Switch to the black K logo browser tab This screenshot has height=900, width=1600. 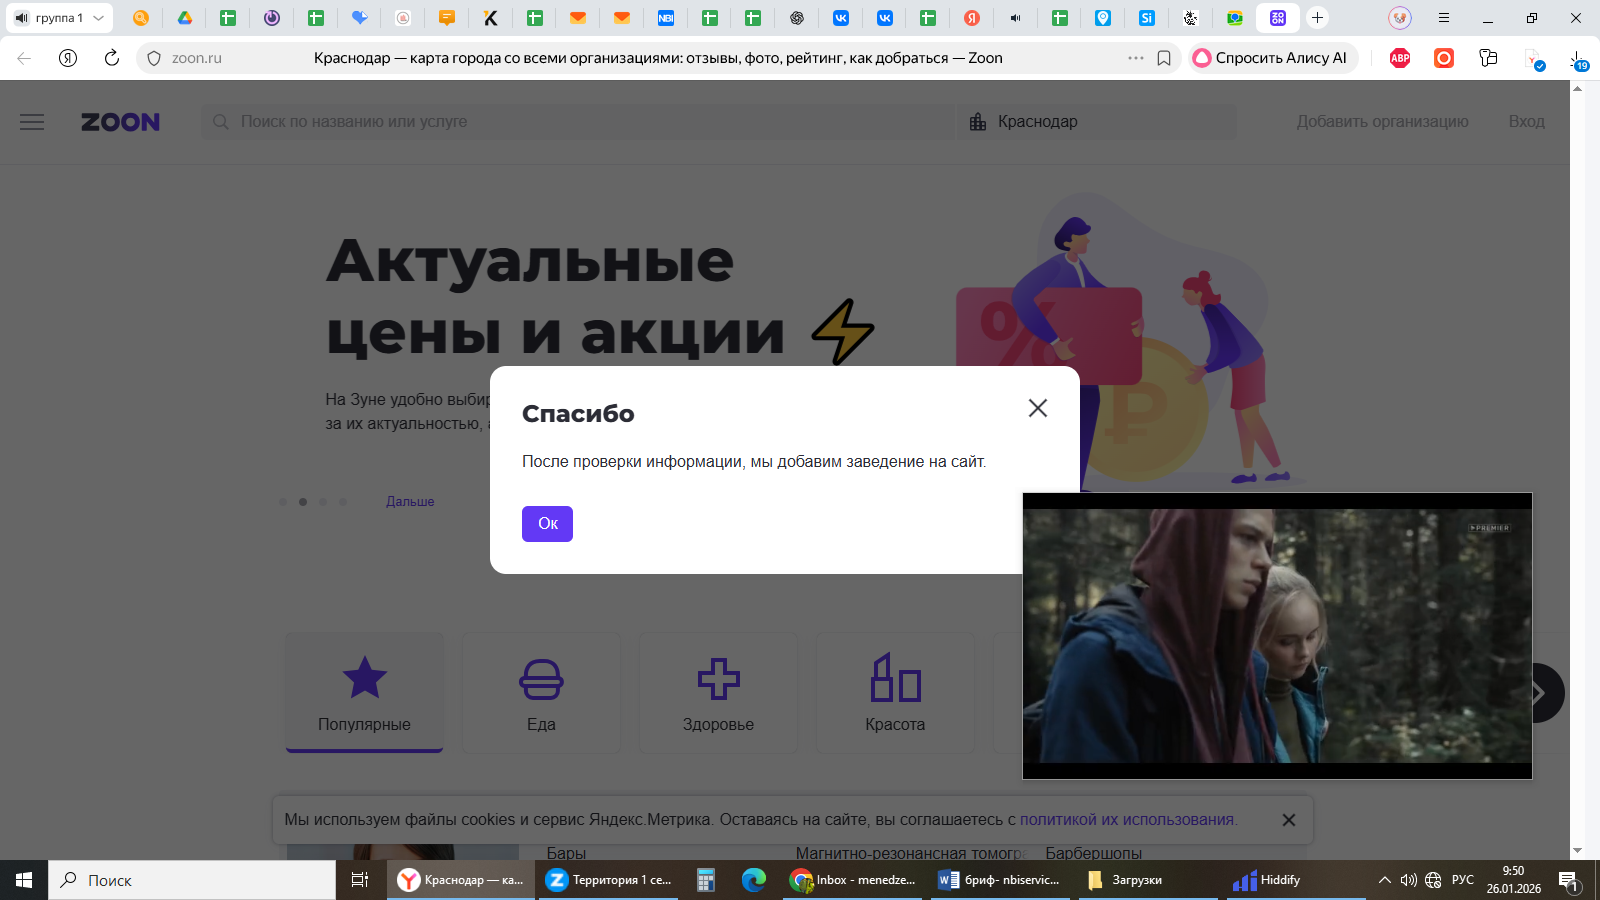pyautogui.click(x=491, y=18)
